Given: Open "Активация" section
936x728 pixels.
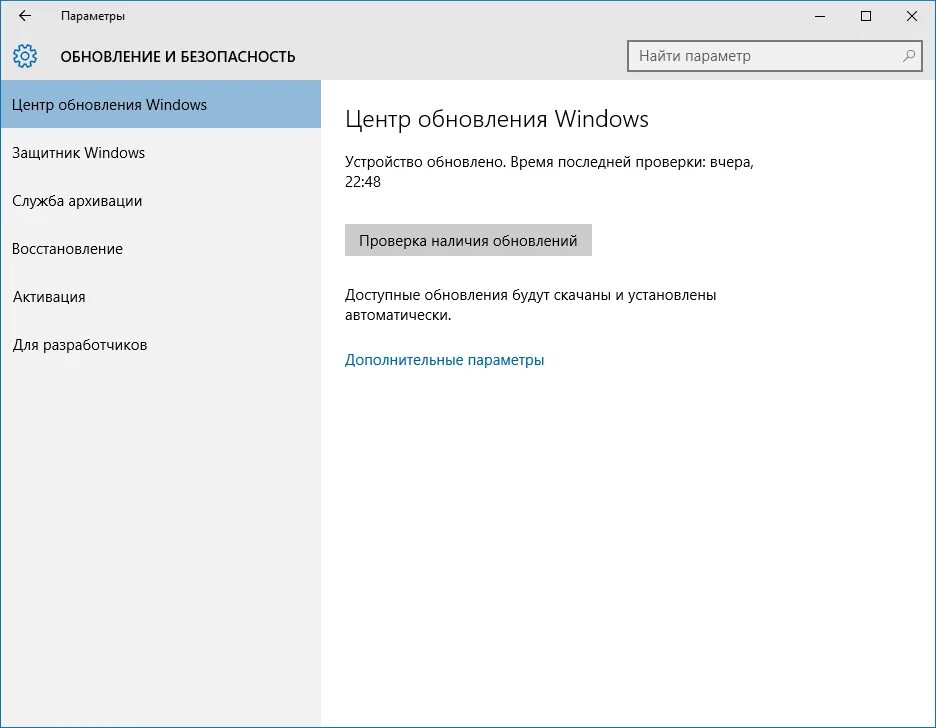Looking at the screenshot, I should point(160,297).
